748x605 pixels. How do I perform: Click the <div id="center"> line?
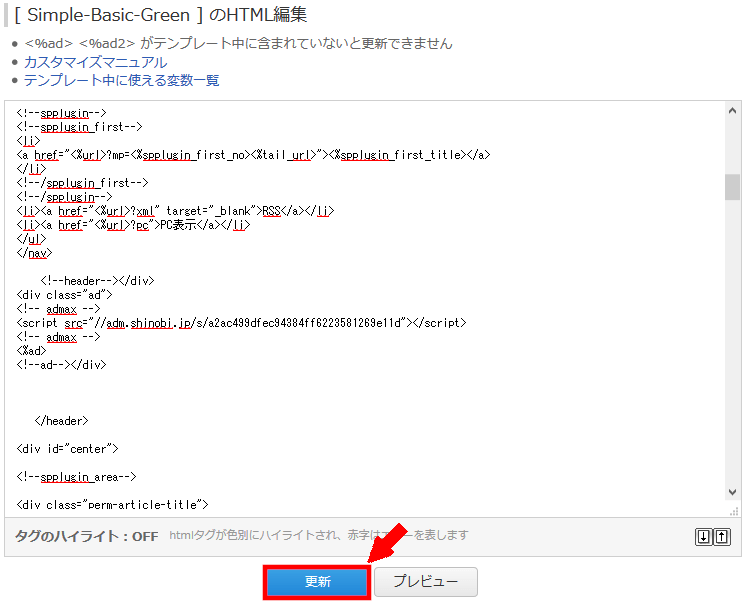pos(67,449)
